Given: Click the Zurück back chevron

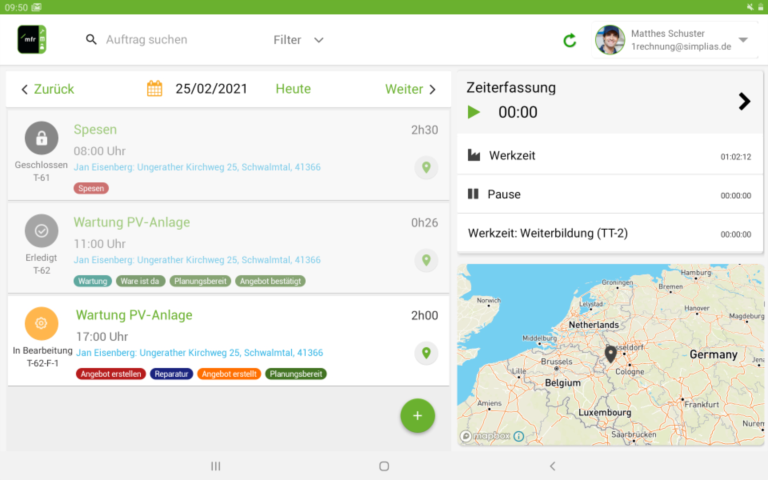Looking at the screenshot, I should click(x=24, y=89).
